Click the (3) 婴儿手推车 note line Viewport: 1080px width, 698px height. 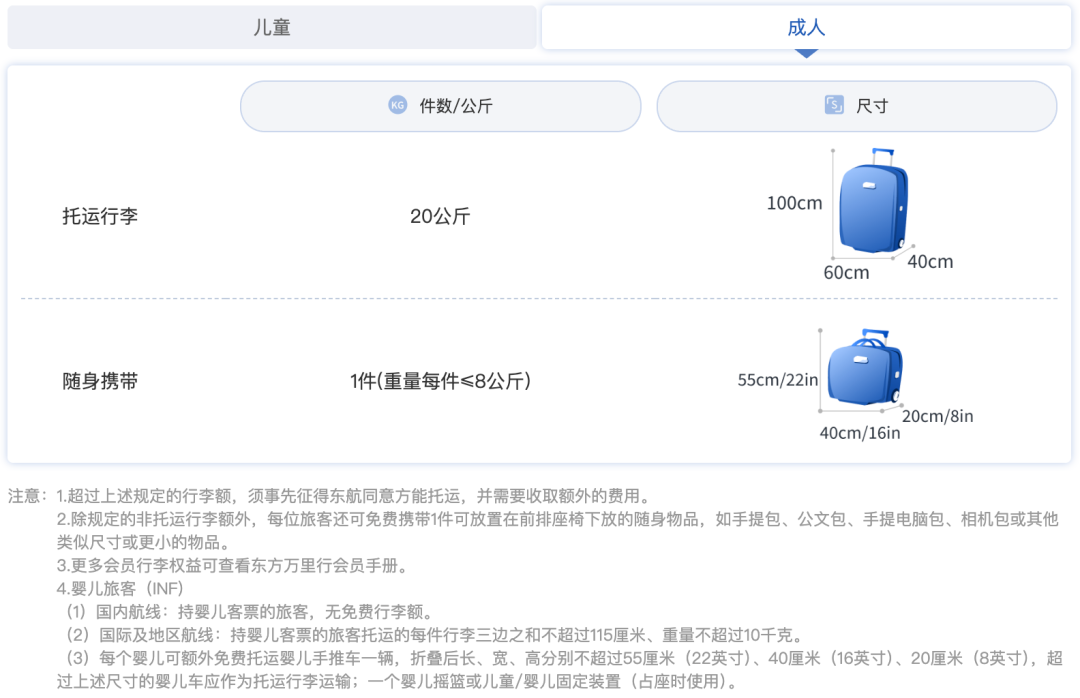pos(560,670)
